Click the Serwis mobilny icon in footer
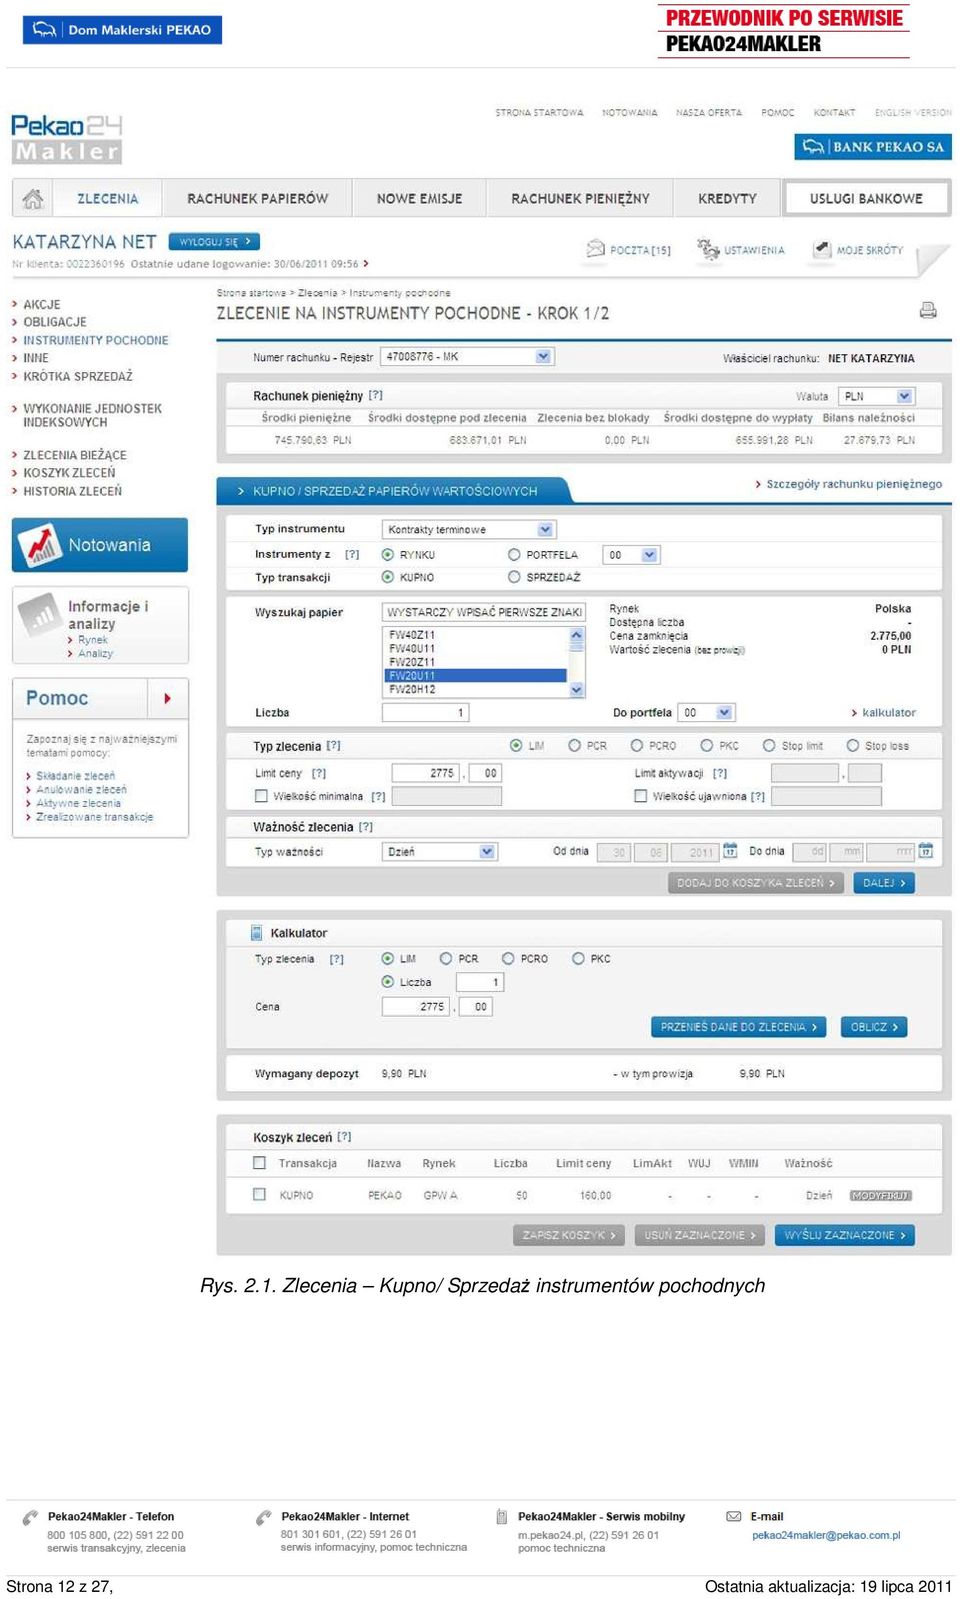 (x=501, y=1517)
